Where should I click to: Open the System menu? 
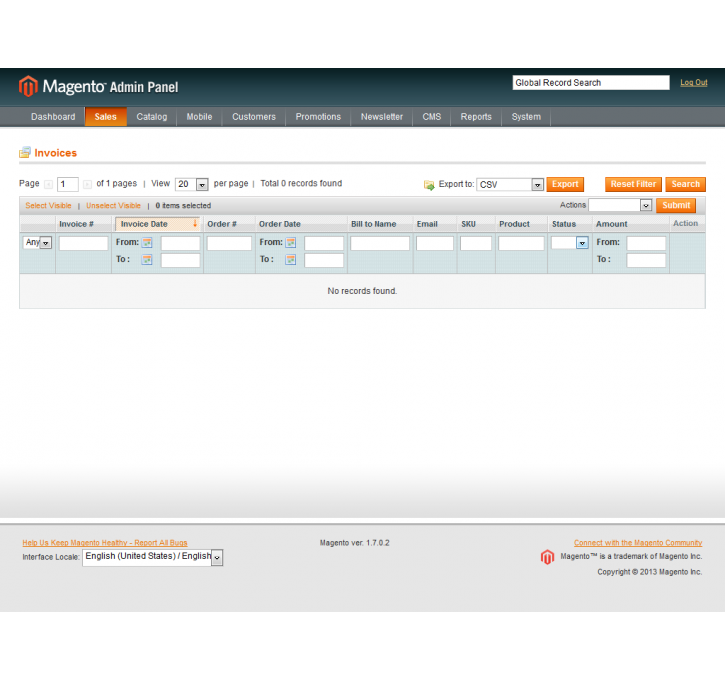click(x=526, y=117)
